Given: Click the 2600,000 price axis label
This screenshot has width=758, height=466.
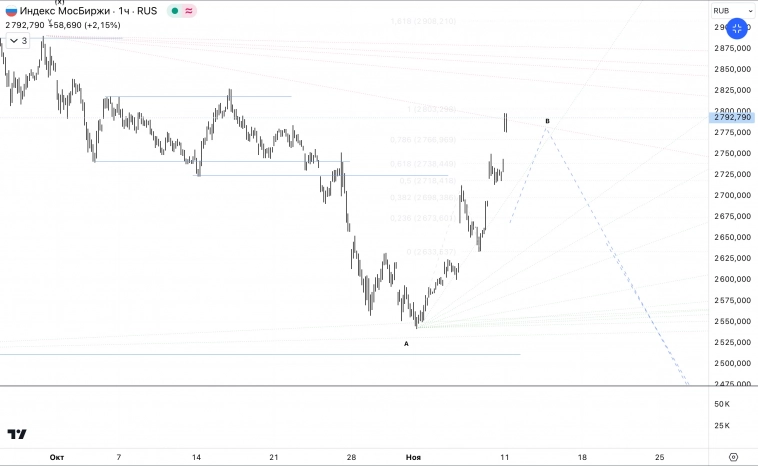Looking at the screenshot, I should 732,279.
